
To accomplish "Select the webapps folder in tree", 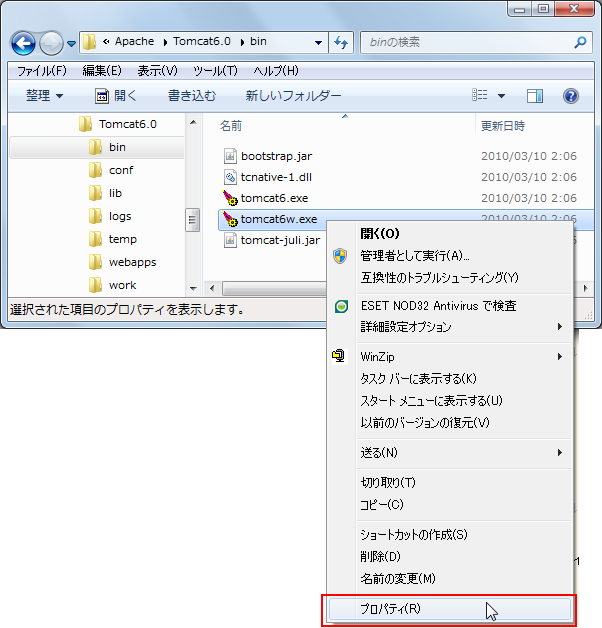I will (x=132, y=262).
